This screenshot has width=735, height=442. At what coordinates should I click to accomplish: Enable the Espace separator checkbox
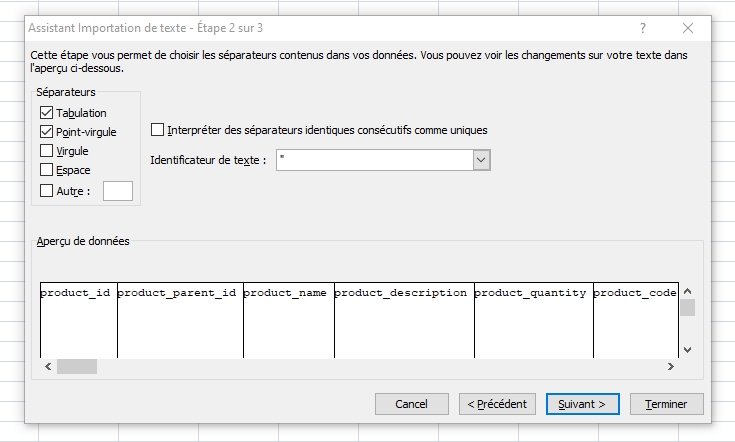(x=46, y=170)
